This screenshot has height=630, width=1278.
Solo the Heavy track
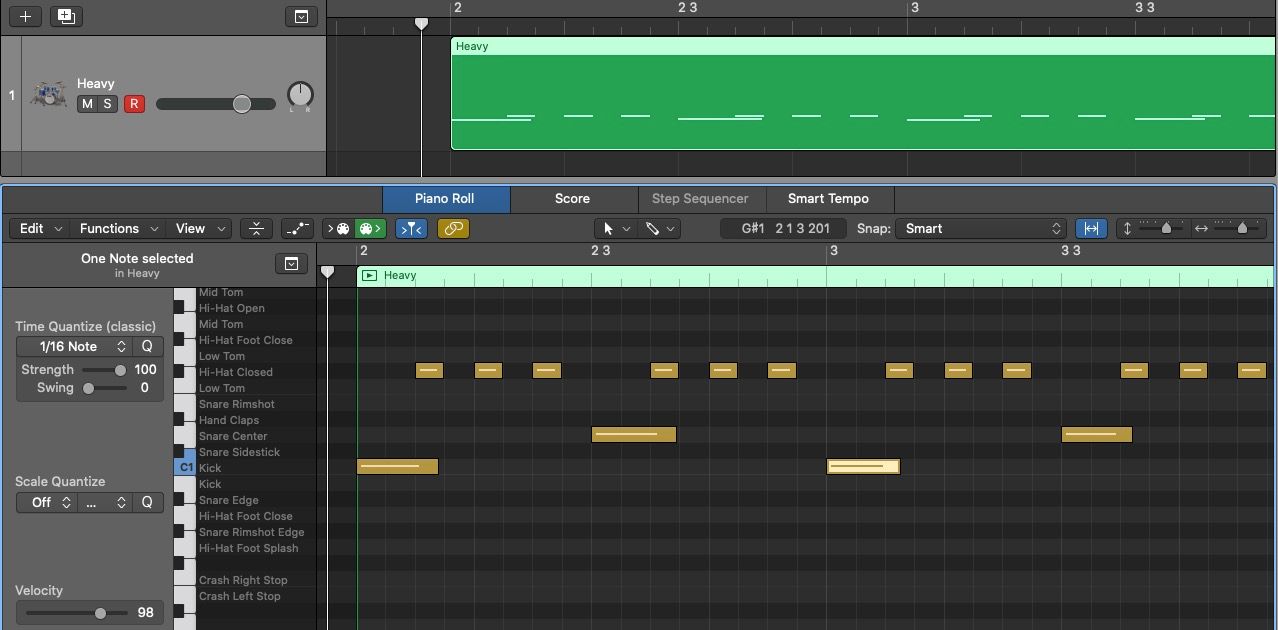[x=107, y=104]
